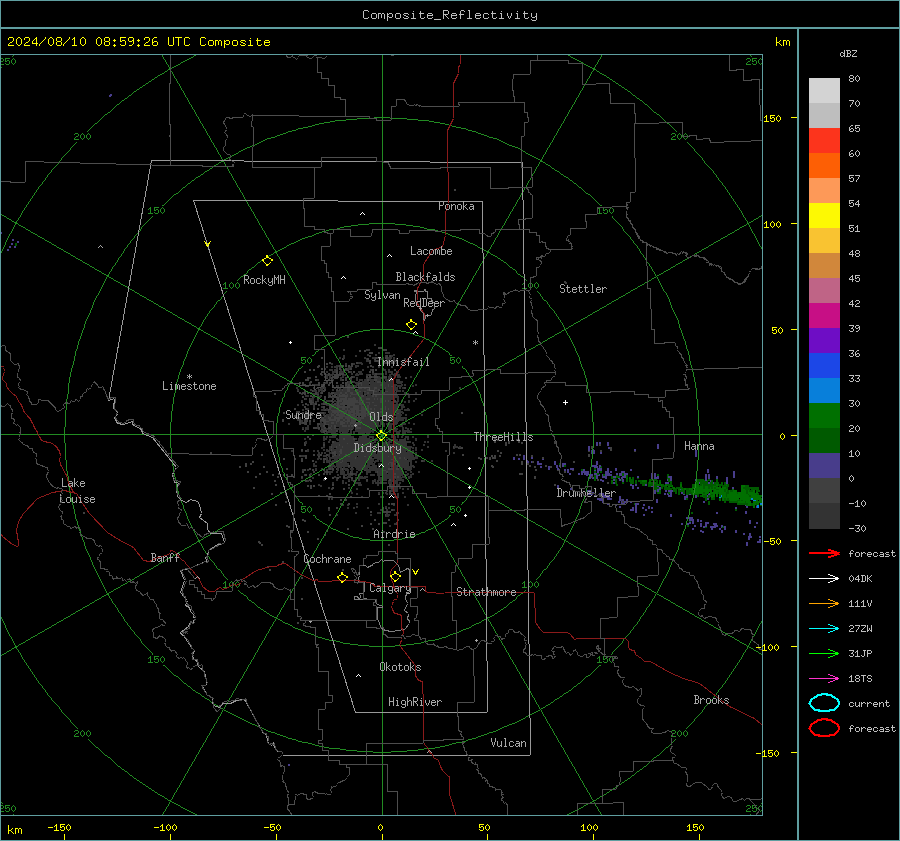Image resolution: width=900 pixels, height=841 pixels.
Task: Click the red forecast ellipse legend icon
Action: tap(824, 728)
